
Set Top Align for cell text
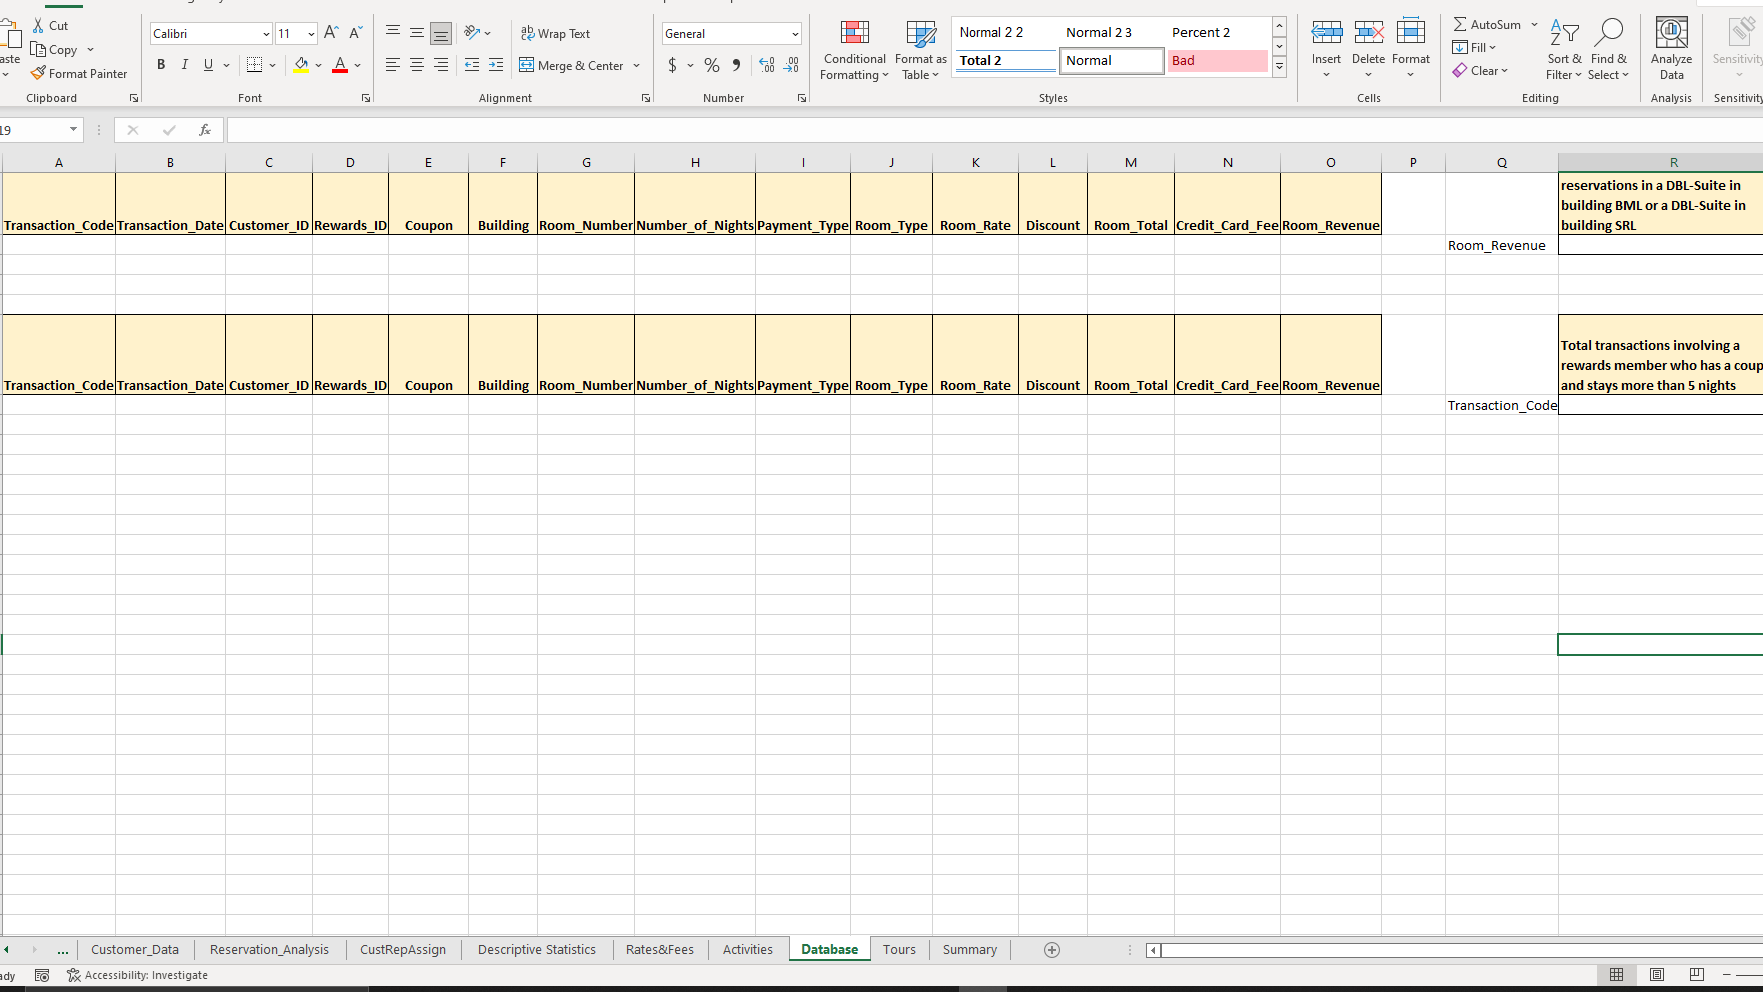[393, 33]
